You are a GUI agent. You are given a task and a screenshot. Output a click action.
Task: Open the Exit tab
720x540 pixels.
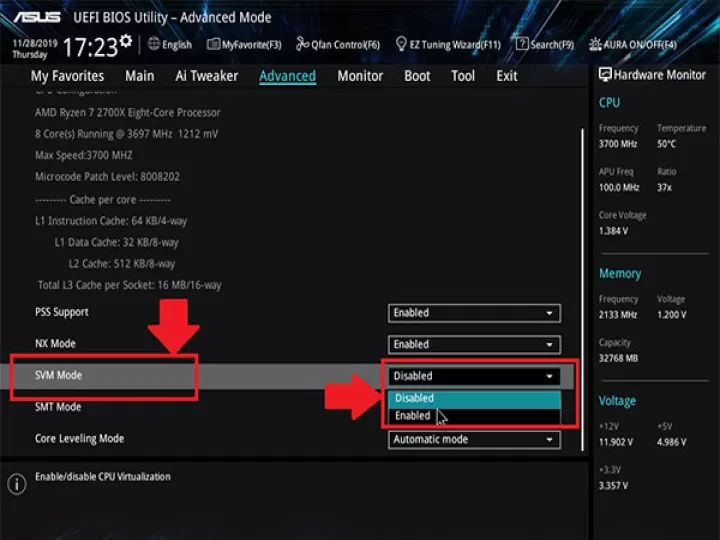tap(506, 76)
